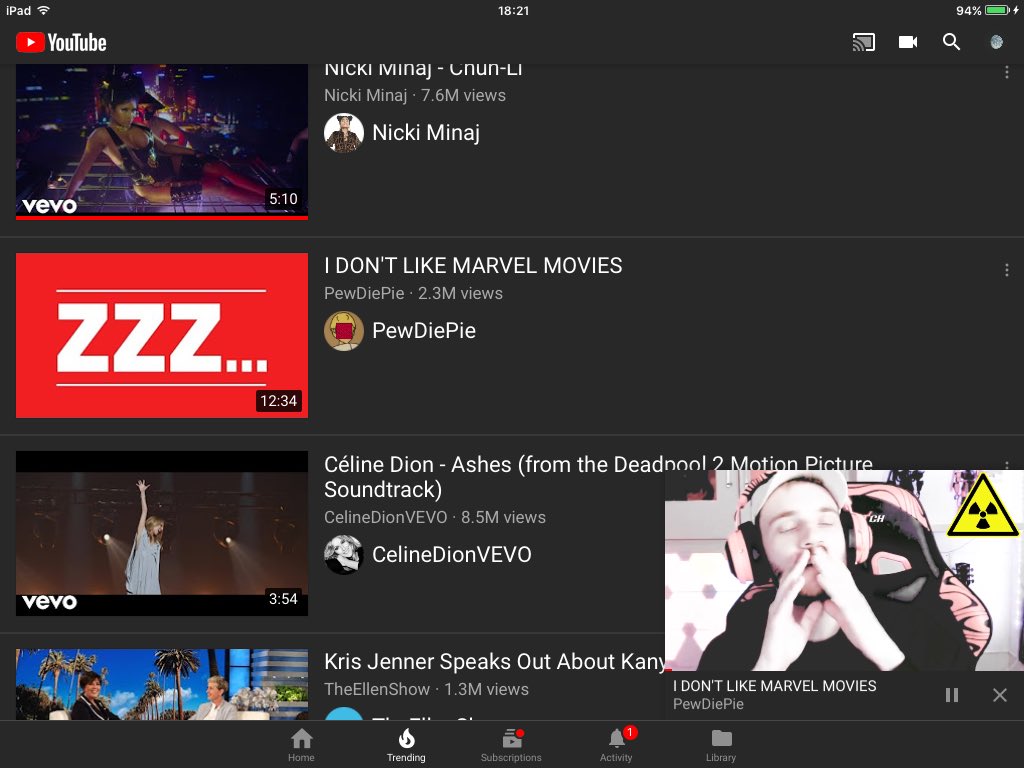This screenshot has height=768, width=1024.
Task: Open the Nicki Minaj channel name link
Action: pos(426,133)
